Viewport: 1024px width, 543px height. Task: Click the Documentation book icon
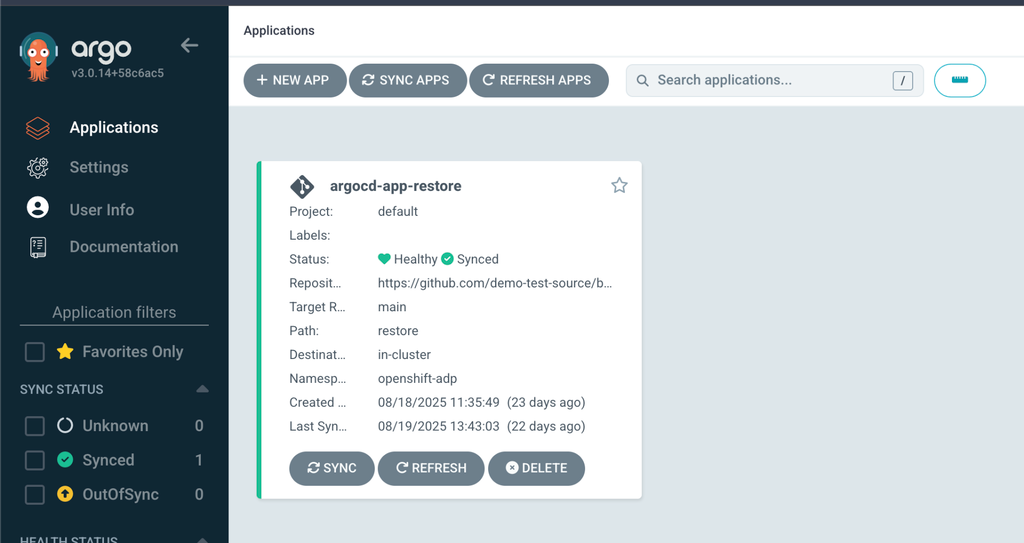[38, 247]
